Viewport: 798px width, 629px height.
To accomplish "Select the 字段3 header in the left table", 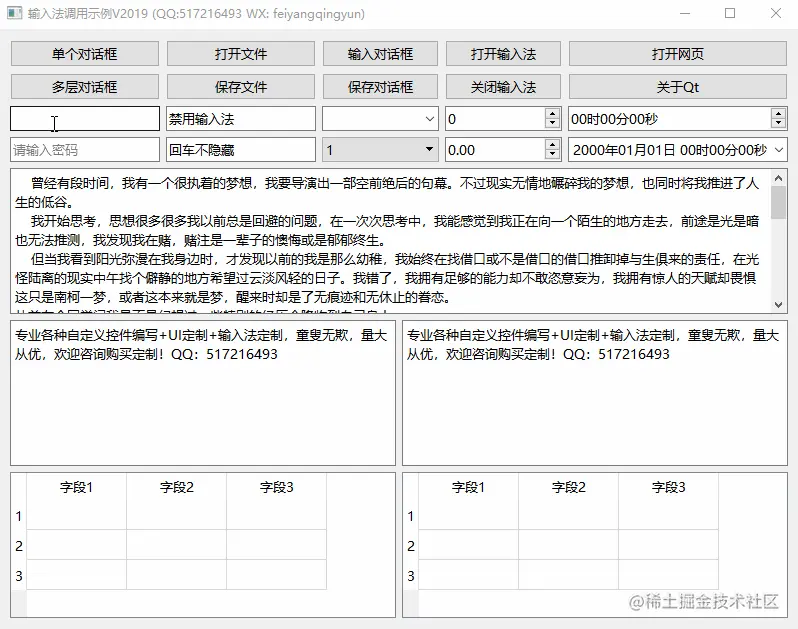I will (276, 487).
